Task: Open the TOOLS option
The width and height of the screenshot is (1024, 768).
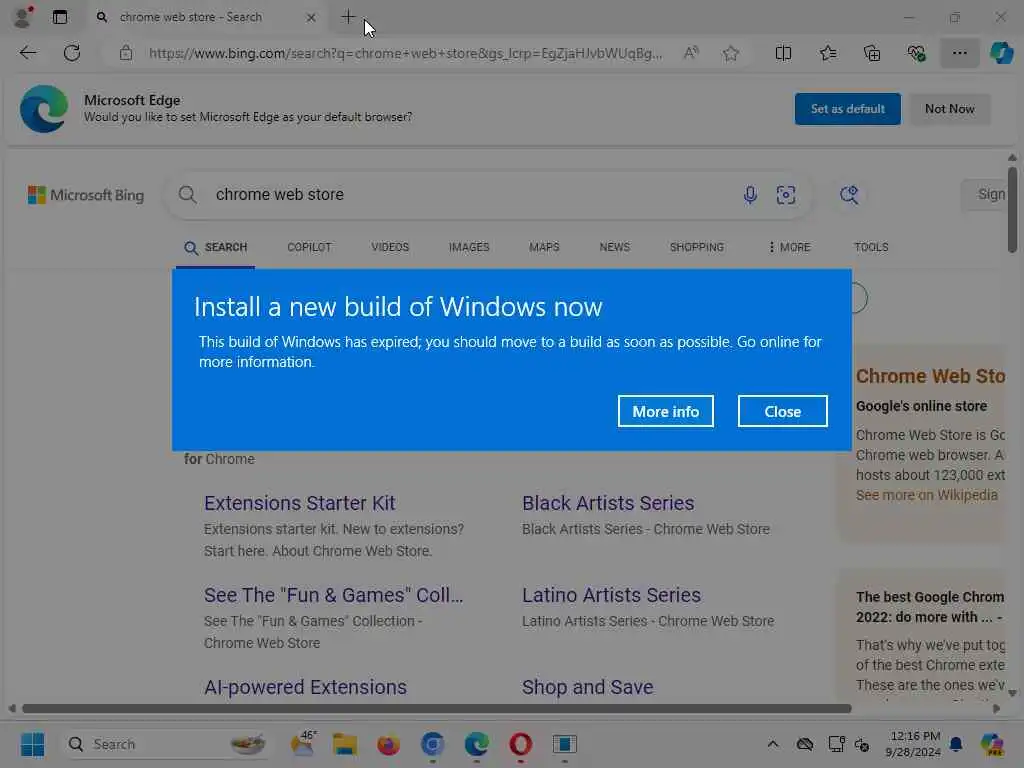Action: point(871,248)
